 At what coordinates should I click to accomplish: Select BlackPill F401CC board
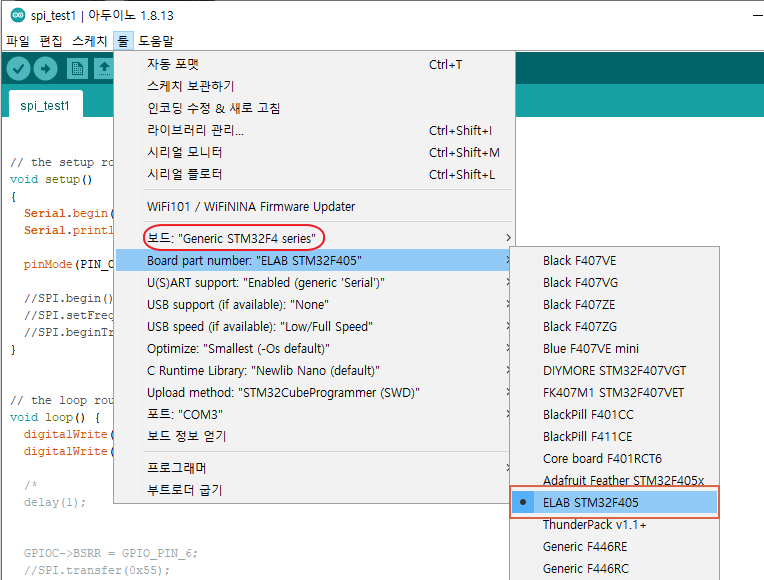tap(614, 414)
